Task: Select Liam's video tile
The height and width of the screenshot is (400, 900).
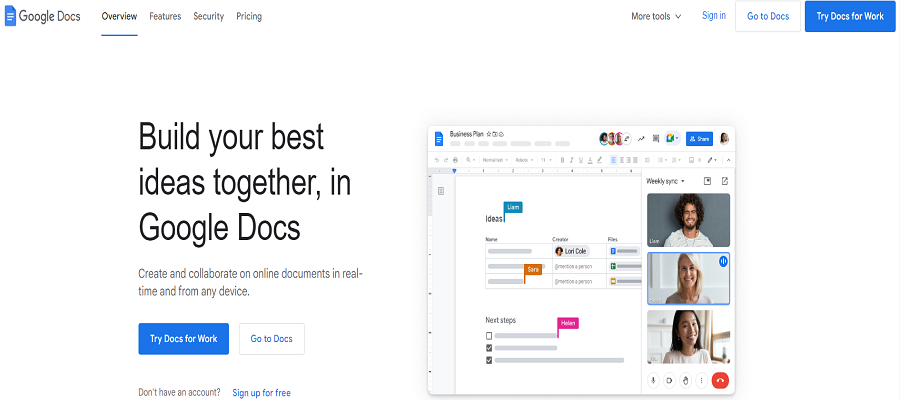Action: pos(688,220)
